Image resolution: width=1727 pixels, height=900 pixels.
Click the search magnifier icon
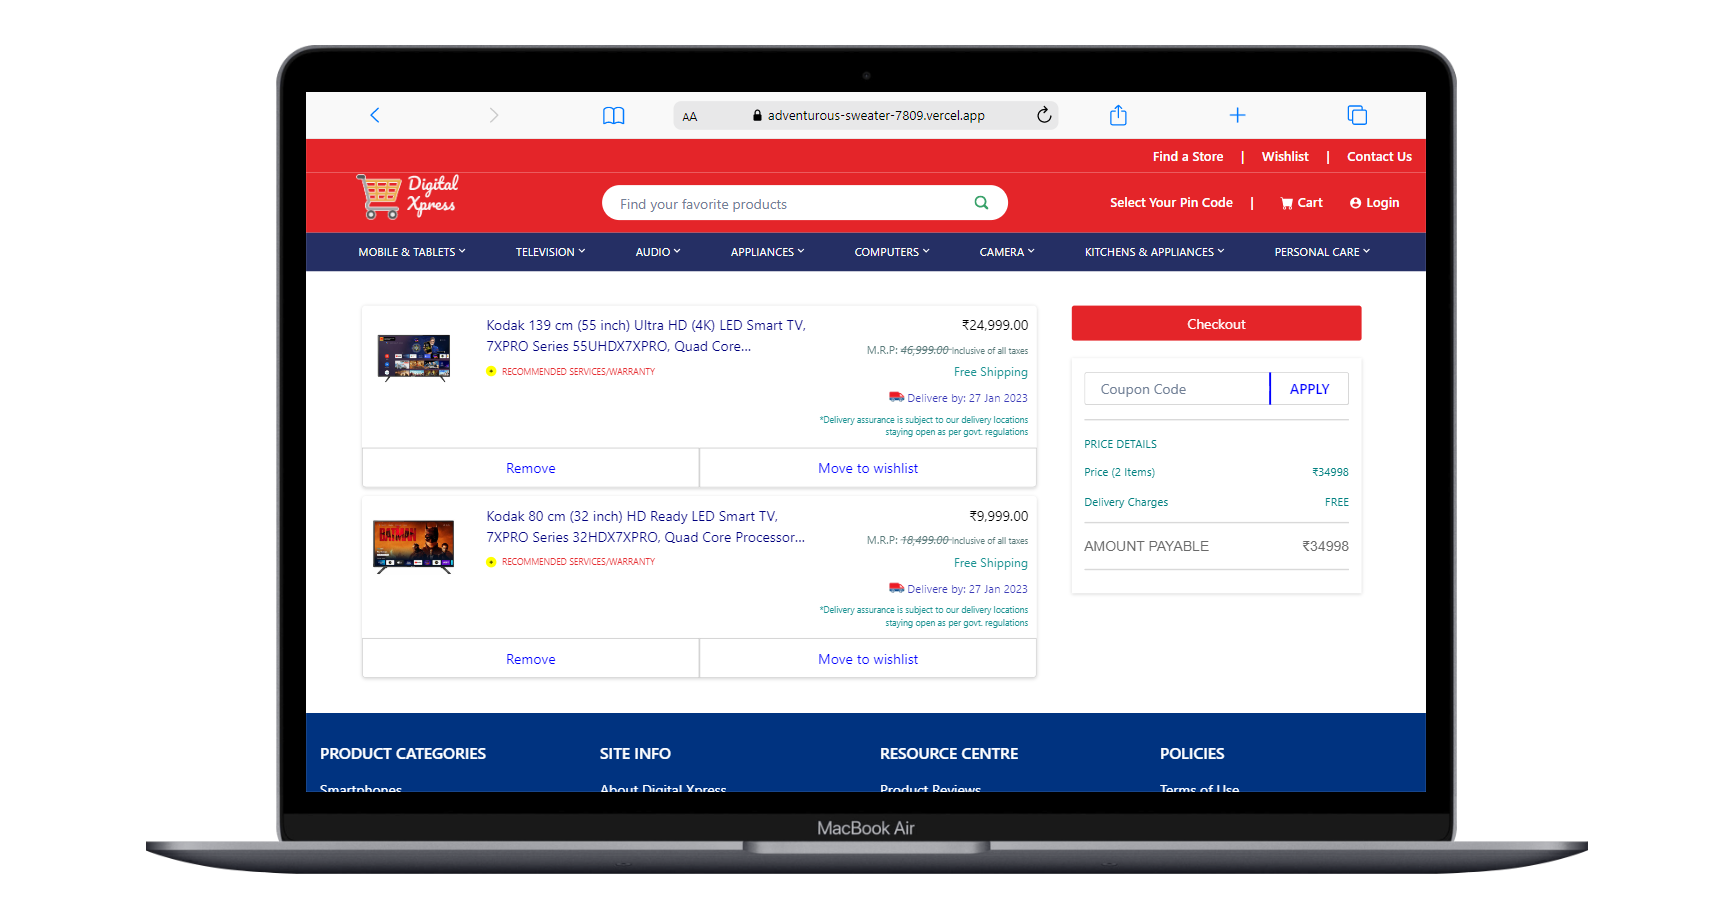(981, 203)
